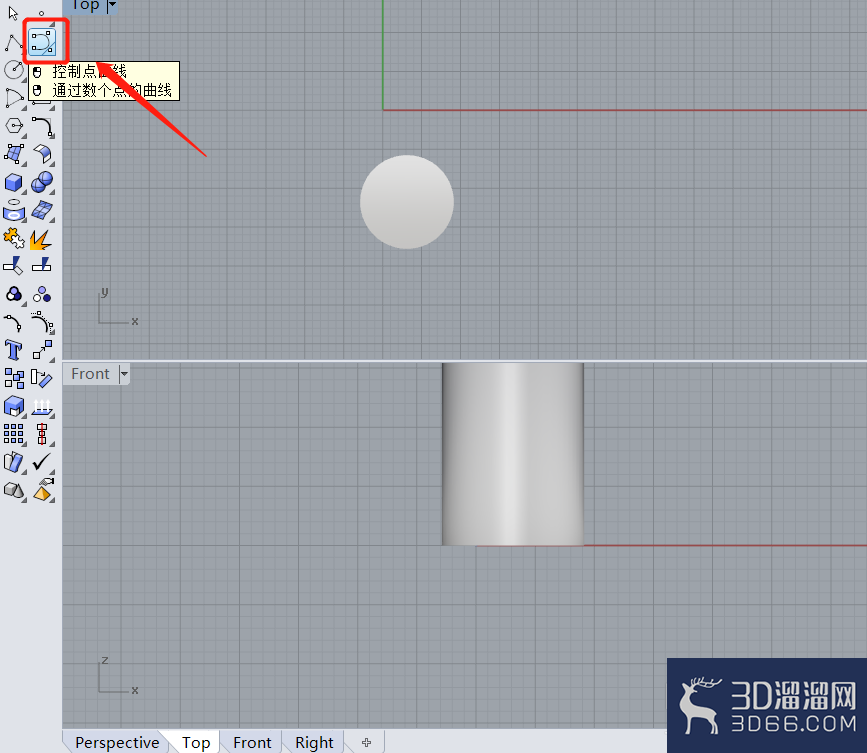Image resolution: width=867 pixels, height=753 pixels.
Task: Click the pyramid render tool
Action: 43,490
